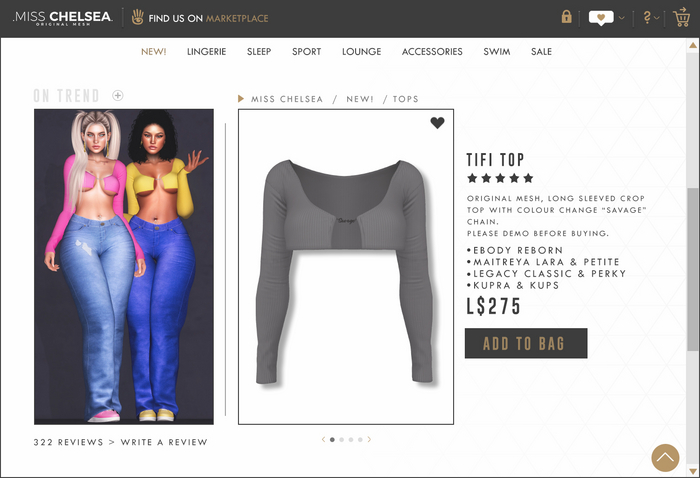This screenshot has height=478, width=700.
Task: Select the fourth image carousel dot
Action: pos(360,440)
